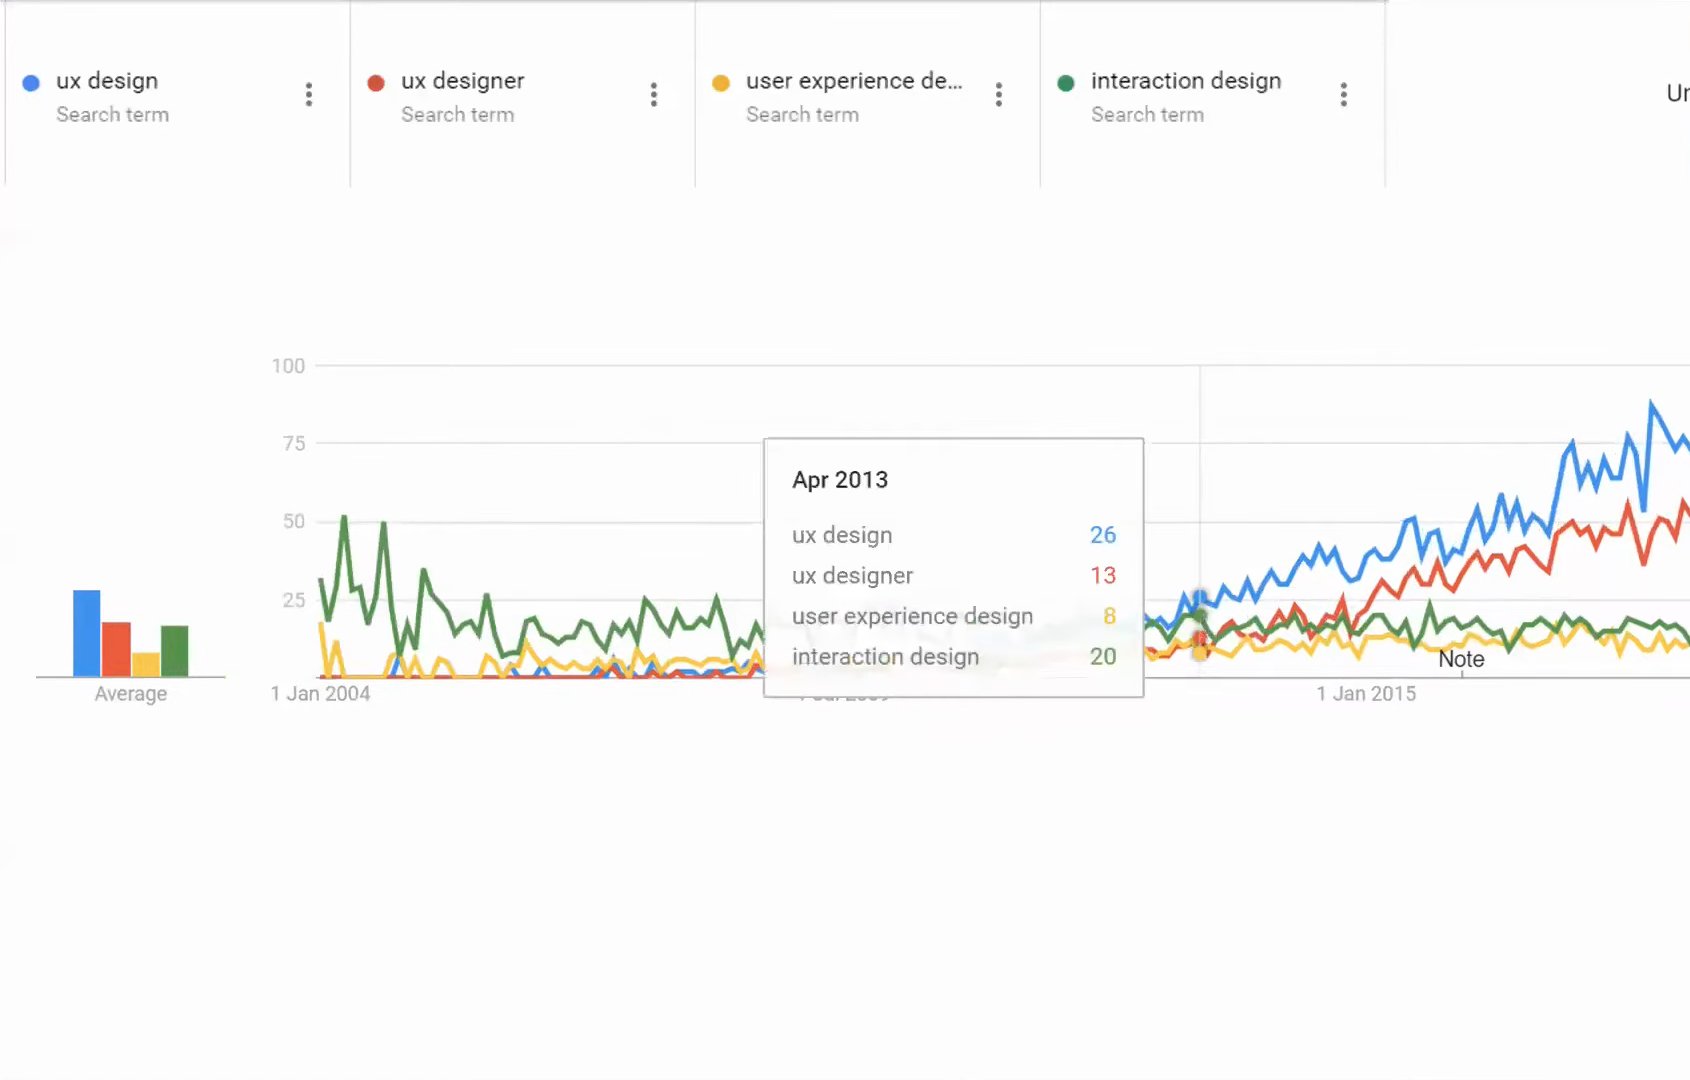Click the 25 y-axis label

[294, 600]
